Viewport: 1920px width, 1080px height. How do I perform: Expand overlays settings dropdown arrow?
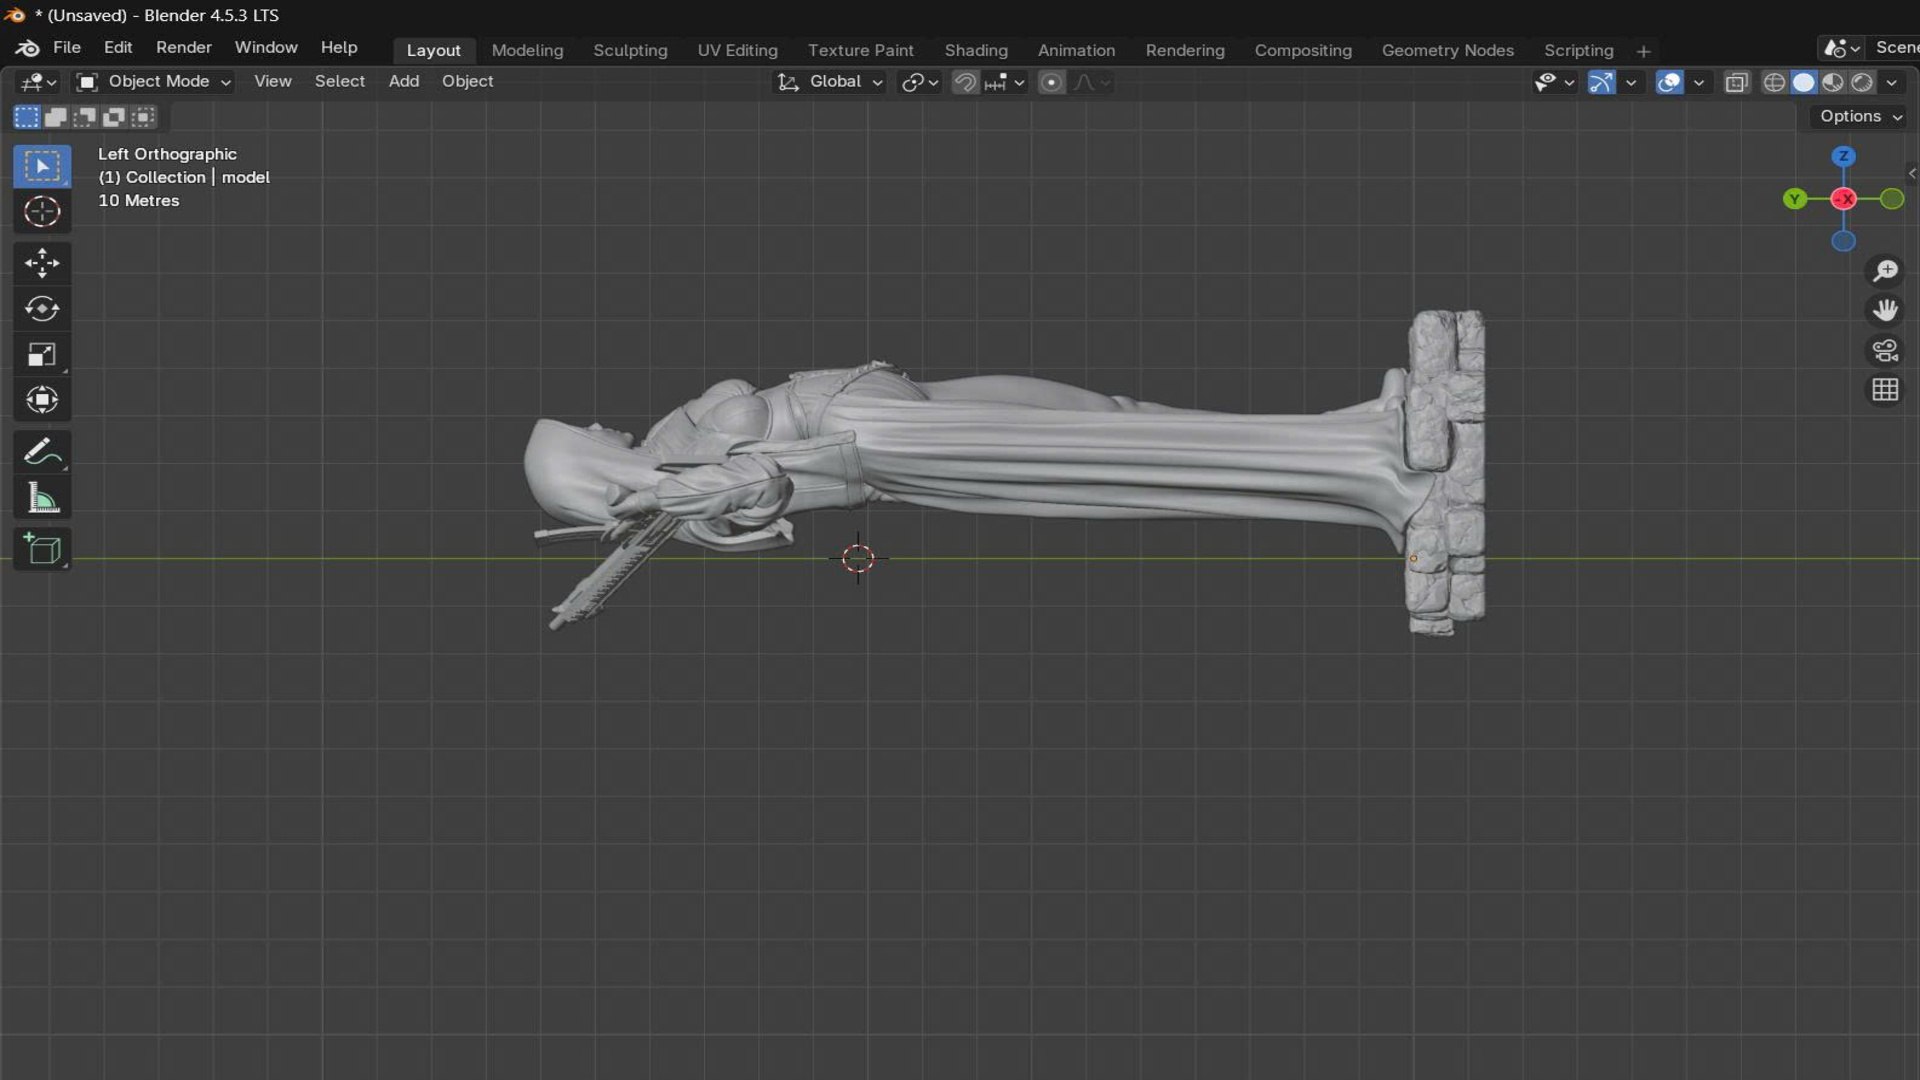pos(1698,82)
